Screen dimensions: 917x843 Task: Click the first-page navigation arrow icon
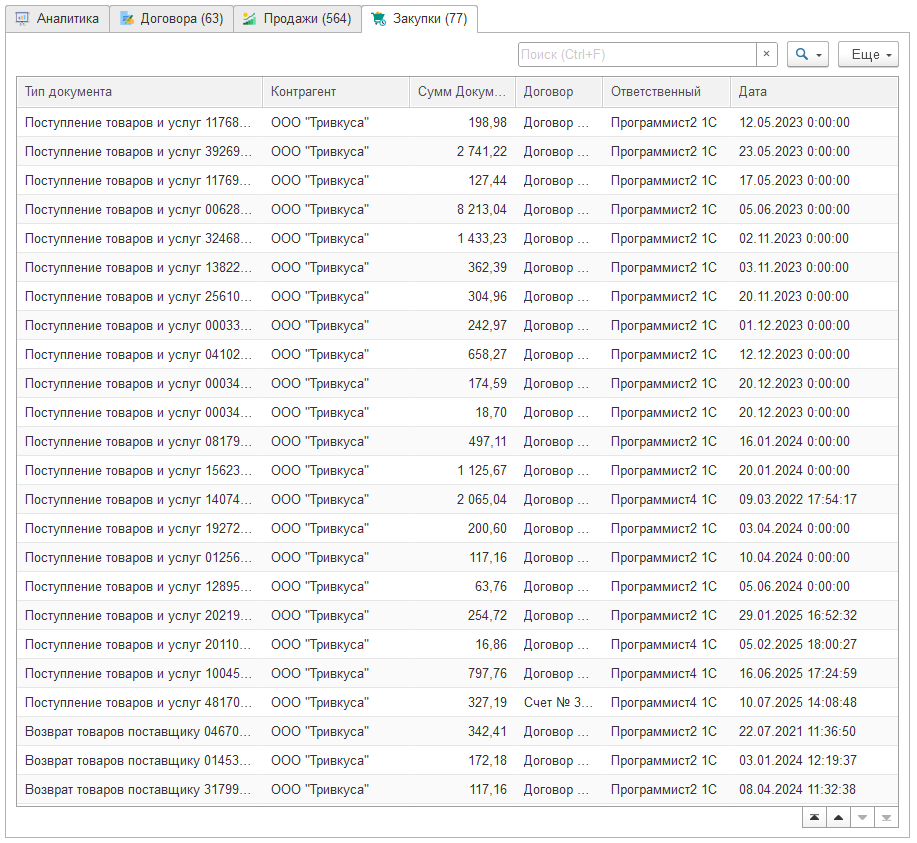pyautogui.click(x=815, y=818)
